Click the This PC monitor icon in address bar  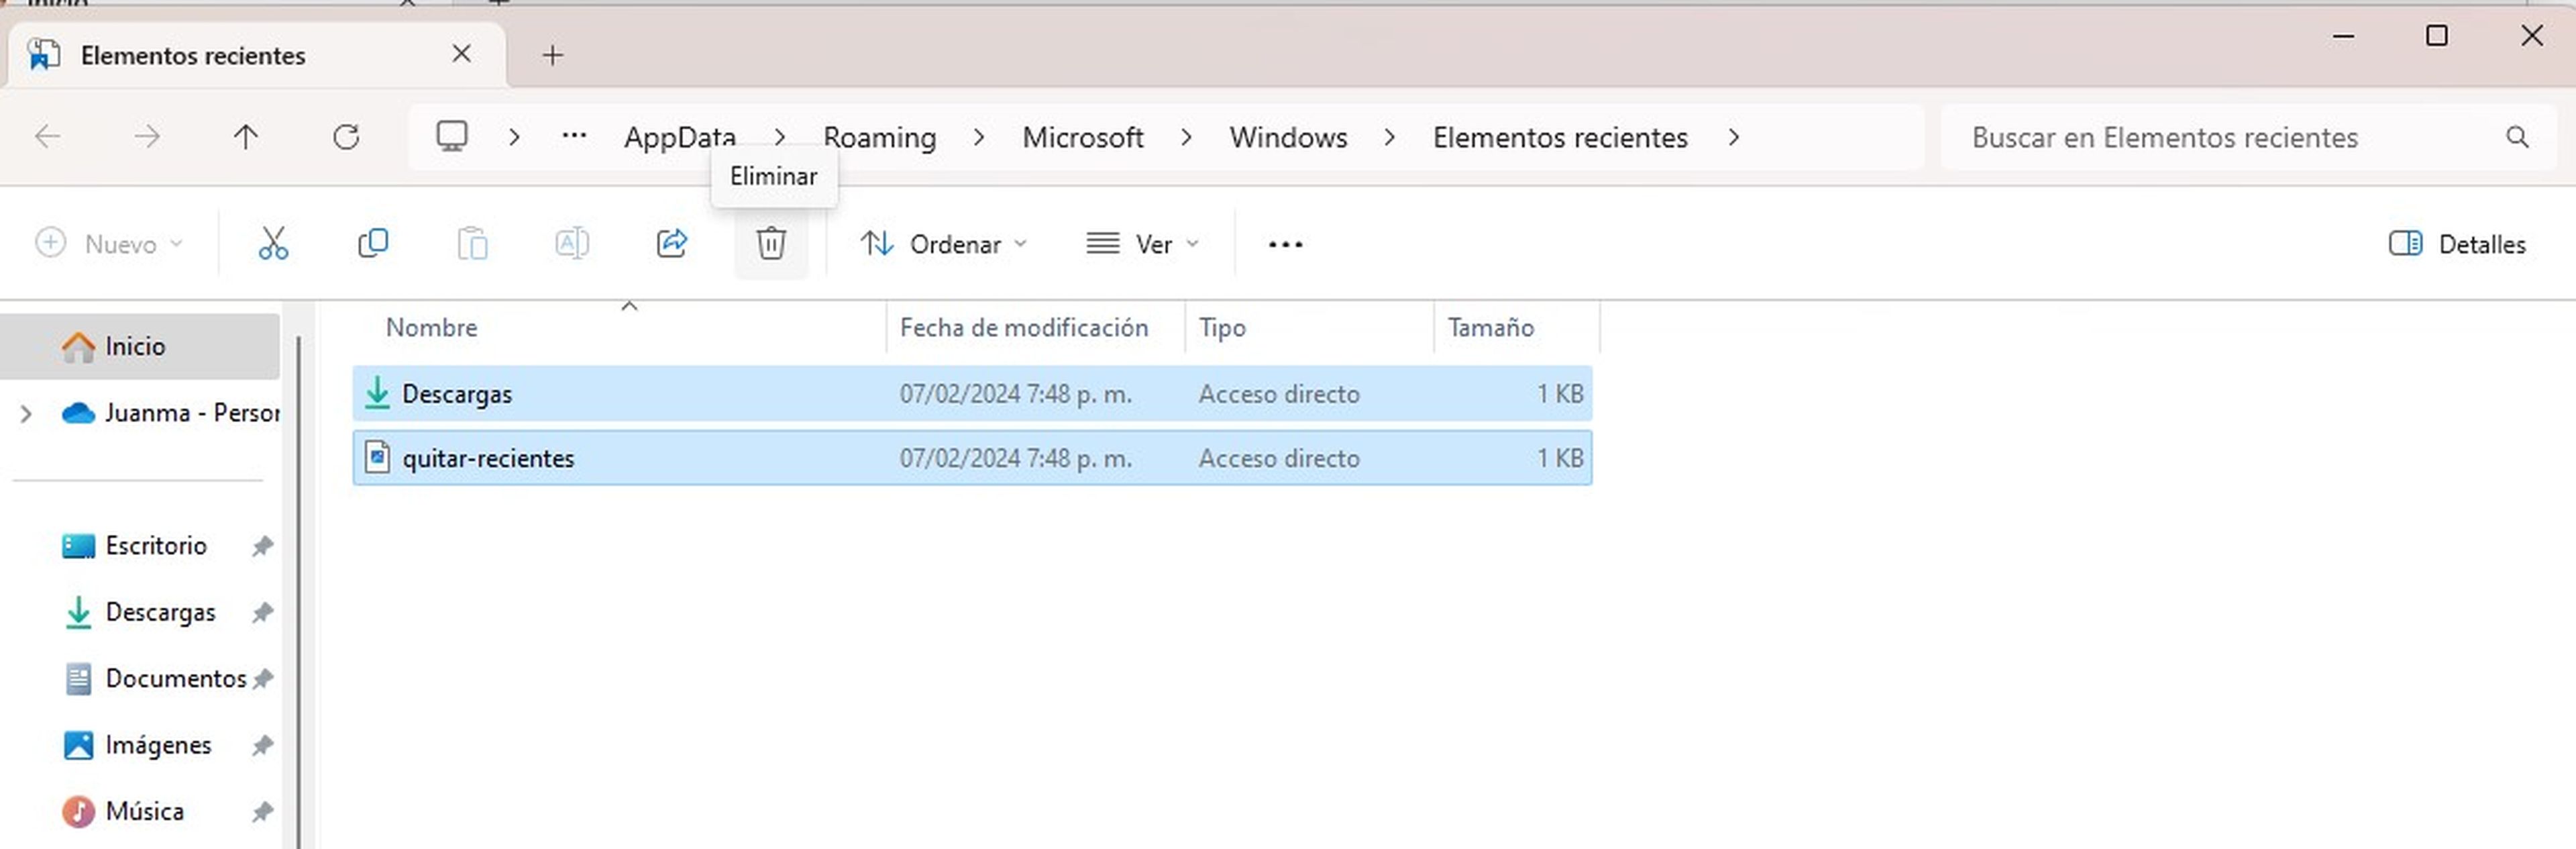452,136
